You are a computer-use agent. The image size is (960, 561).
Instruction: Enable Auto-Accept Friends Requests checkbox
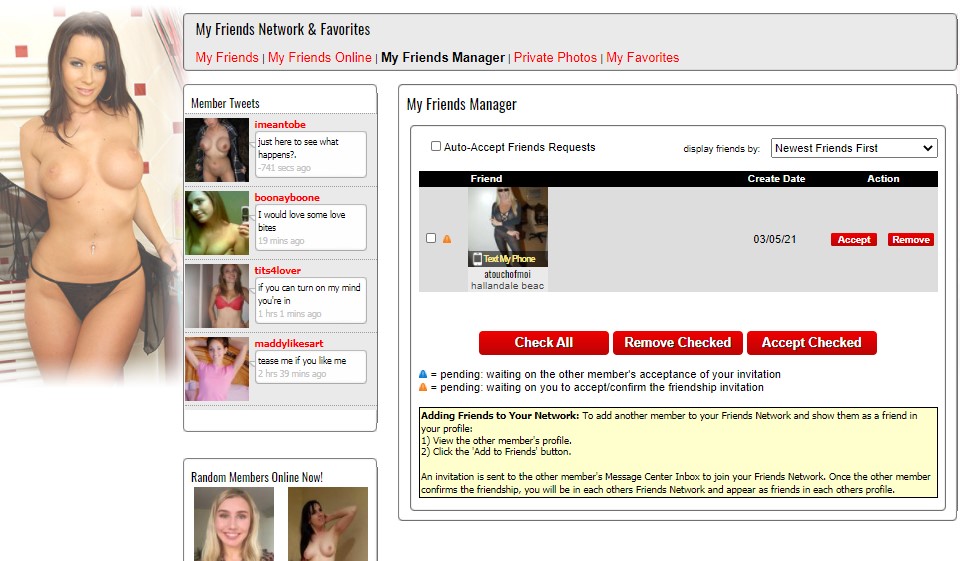pos(436,147)
